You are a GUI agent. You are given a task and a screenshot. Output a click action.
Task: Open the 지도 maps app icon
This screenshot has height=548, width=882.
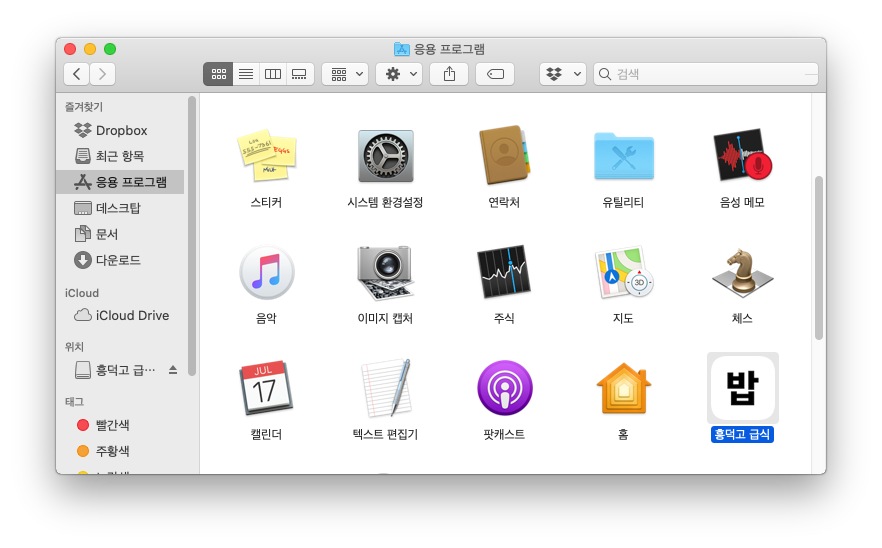click(x=624, y=272)
